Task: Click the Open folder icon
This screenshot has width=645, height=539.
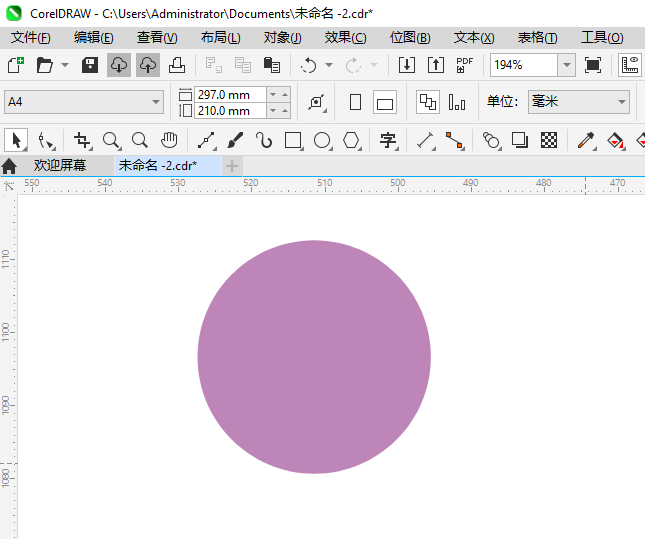Action: (x=44, y=65)
